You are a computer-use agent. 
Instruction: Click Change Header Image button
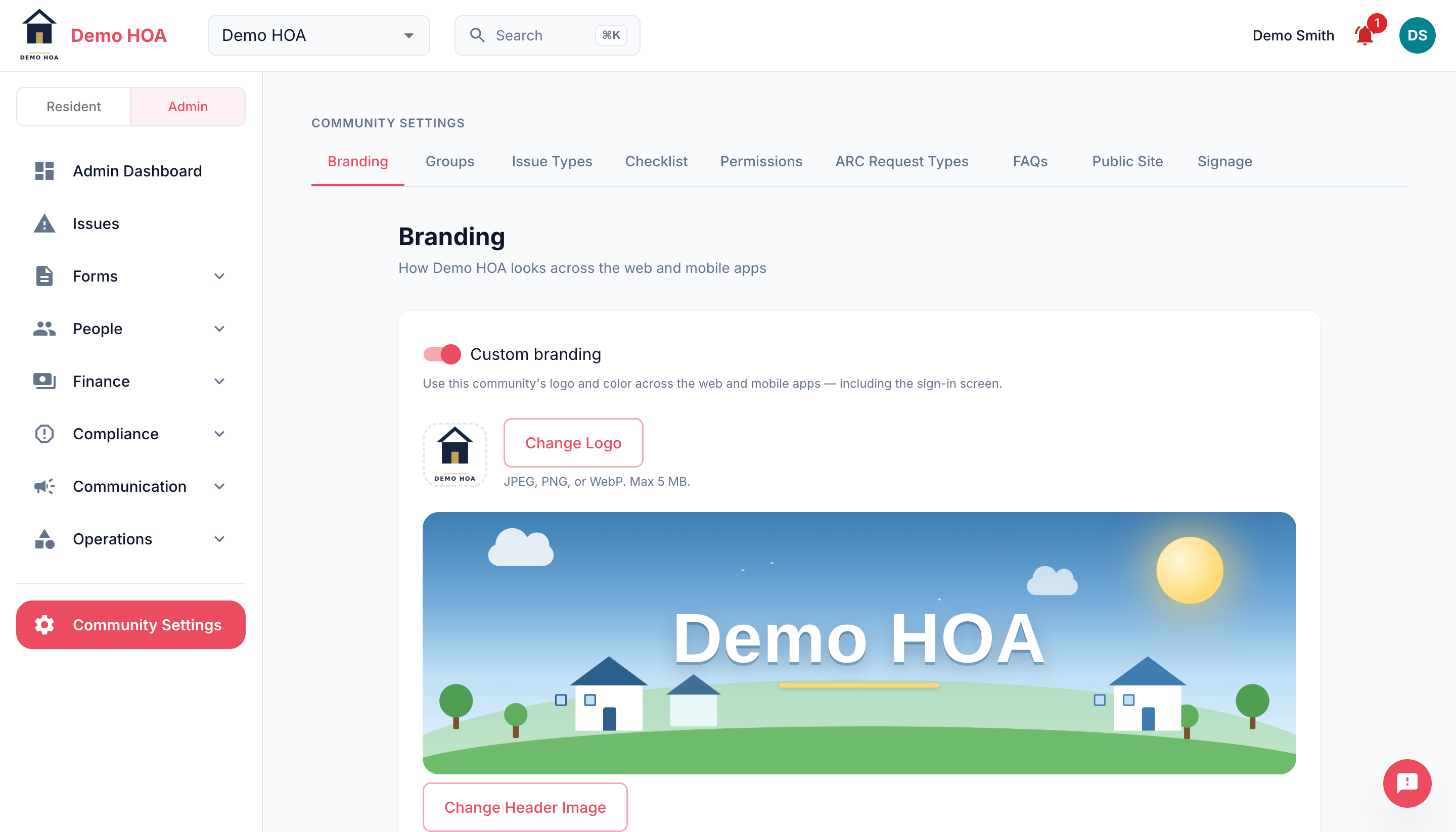click(525, 807)
